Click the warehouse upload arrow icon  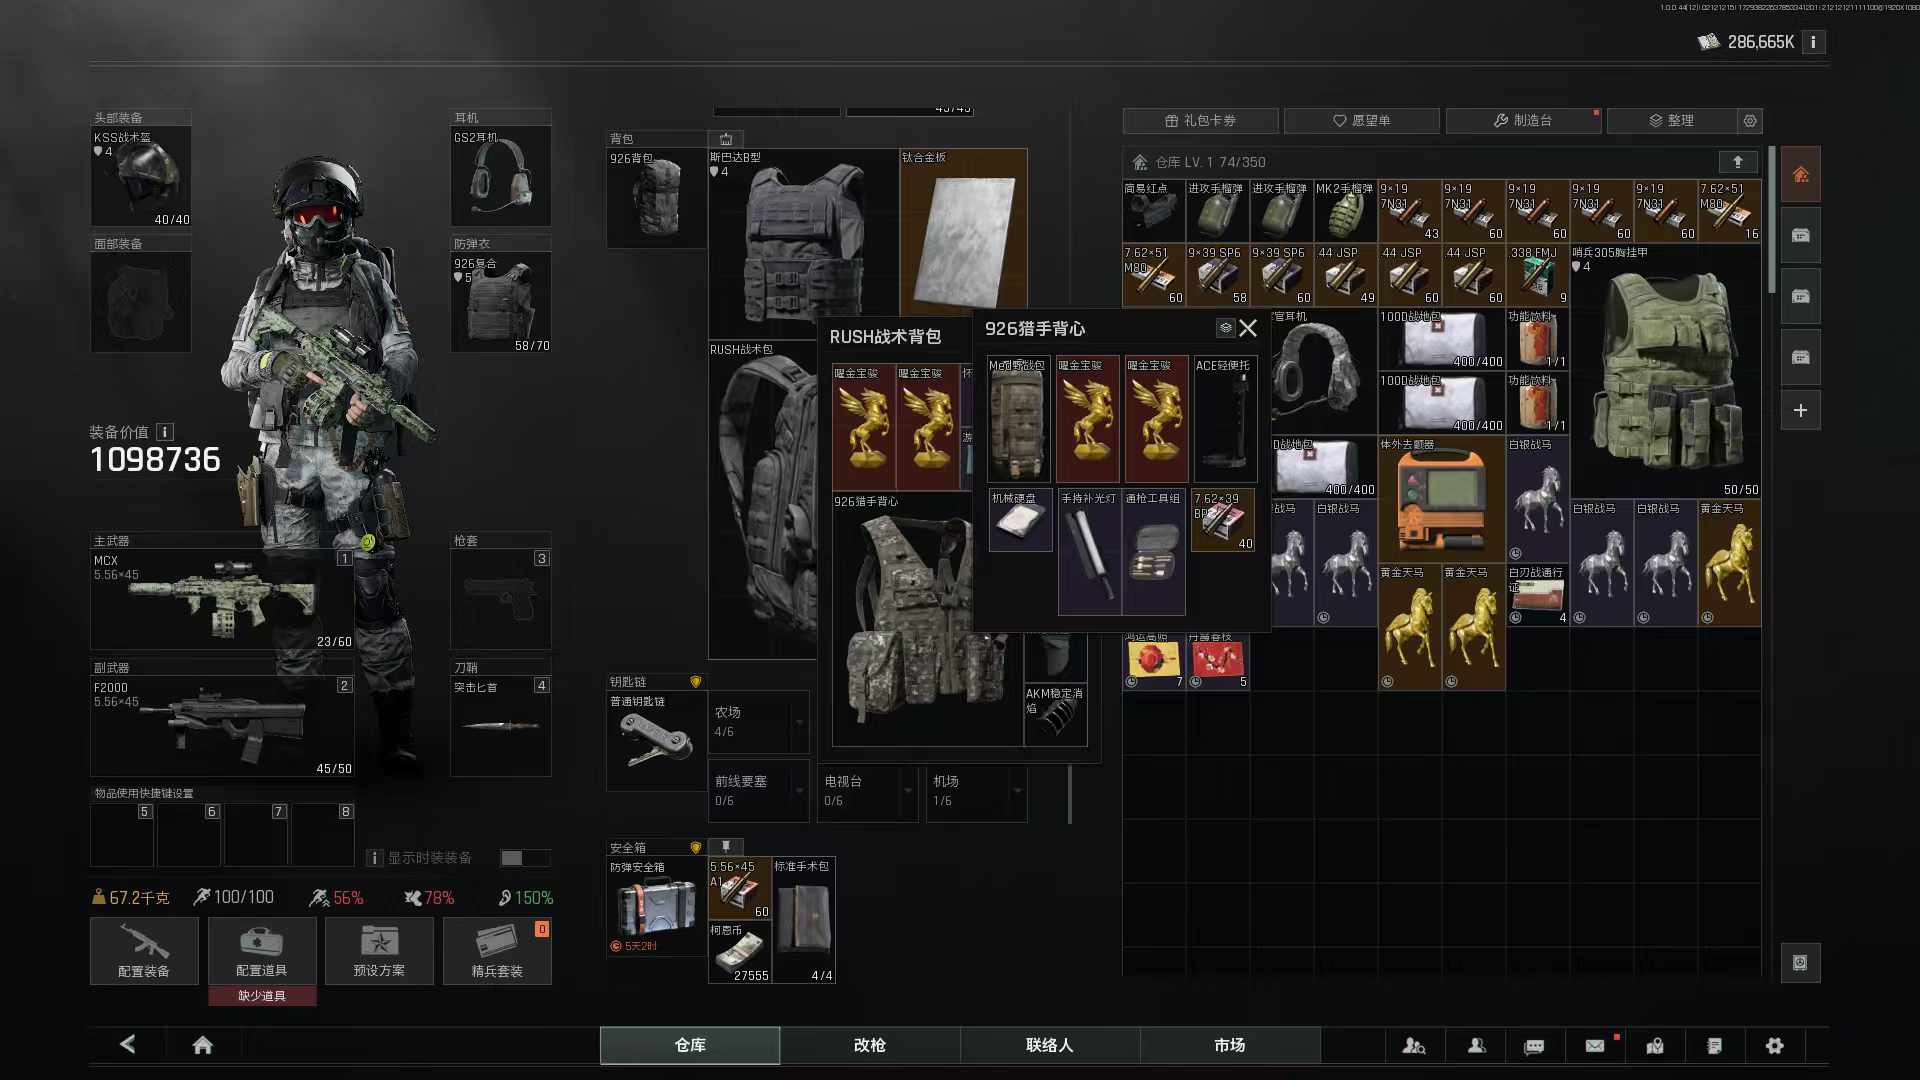[x=1738, y=162]
